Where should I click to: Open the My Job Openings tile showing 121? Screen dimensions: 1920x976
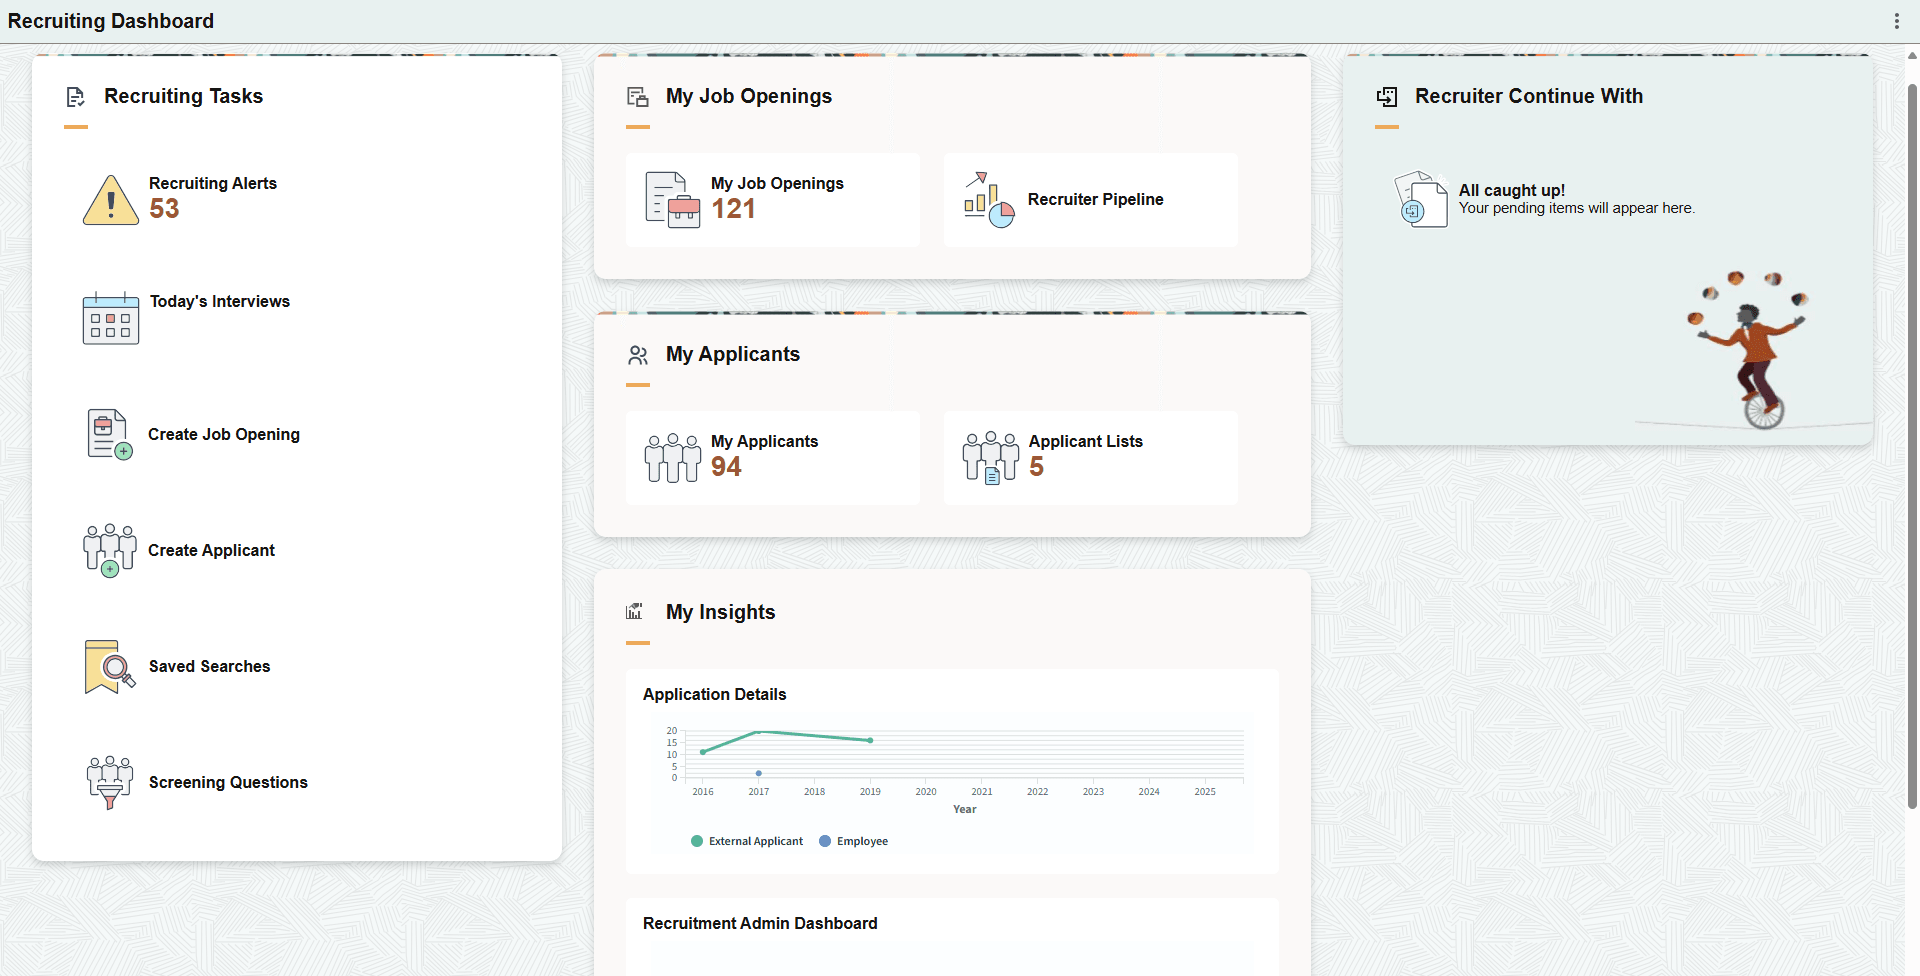[x=772, y=199]
